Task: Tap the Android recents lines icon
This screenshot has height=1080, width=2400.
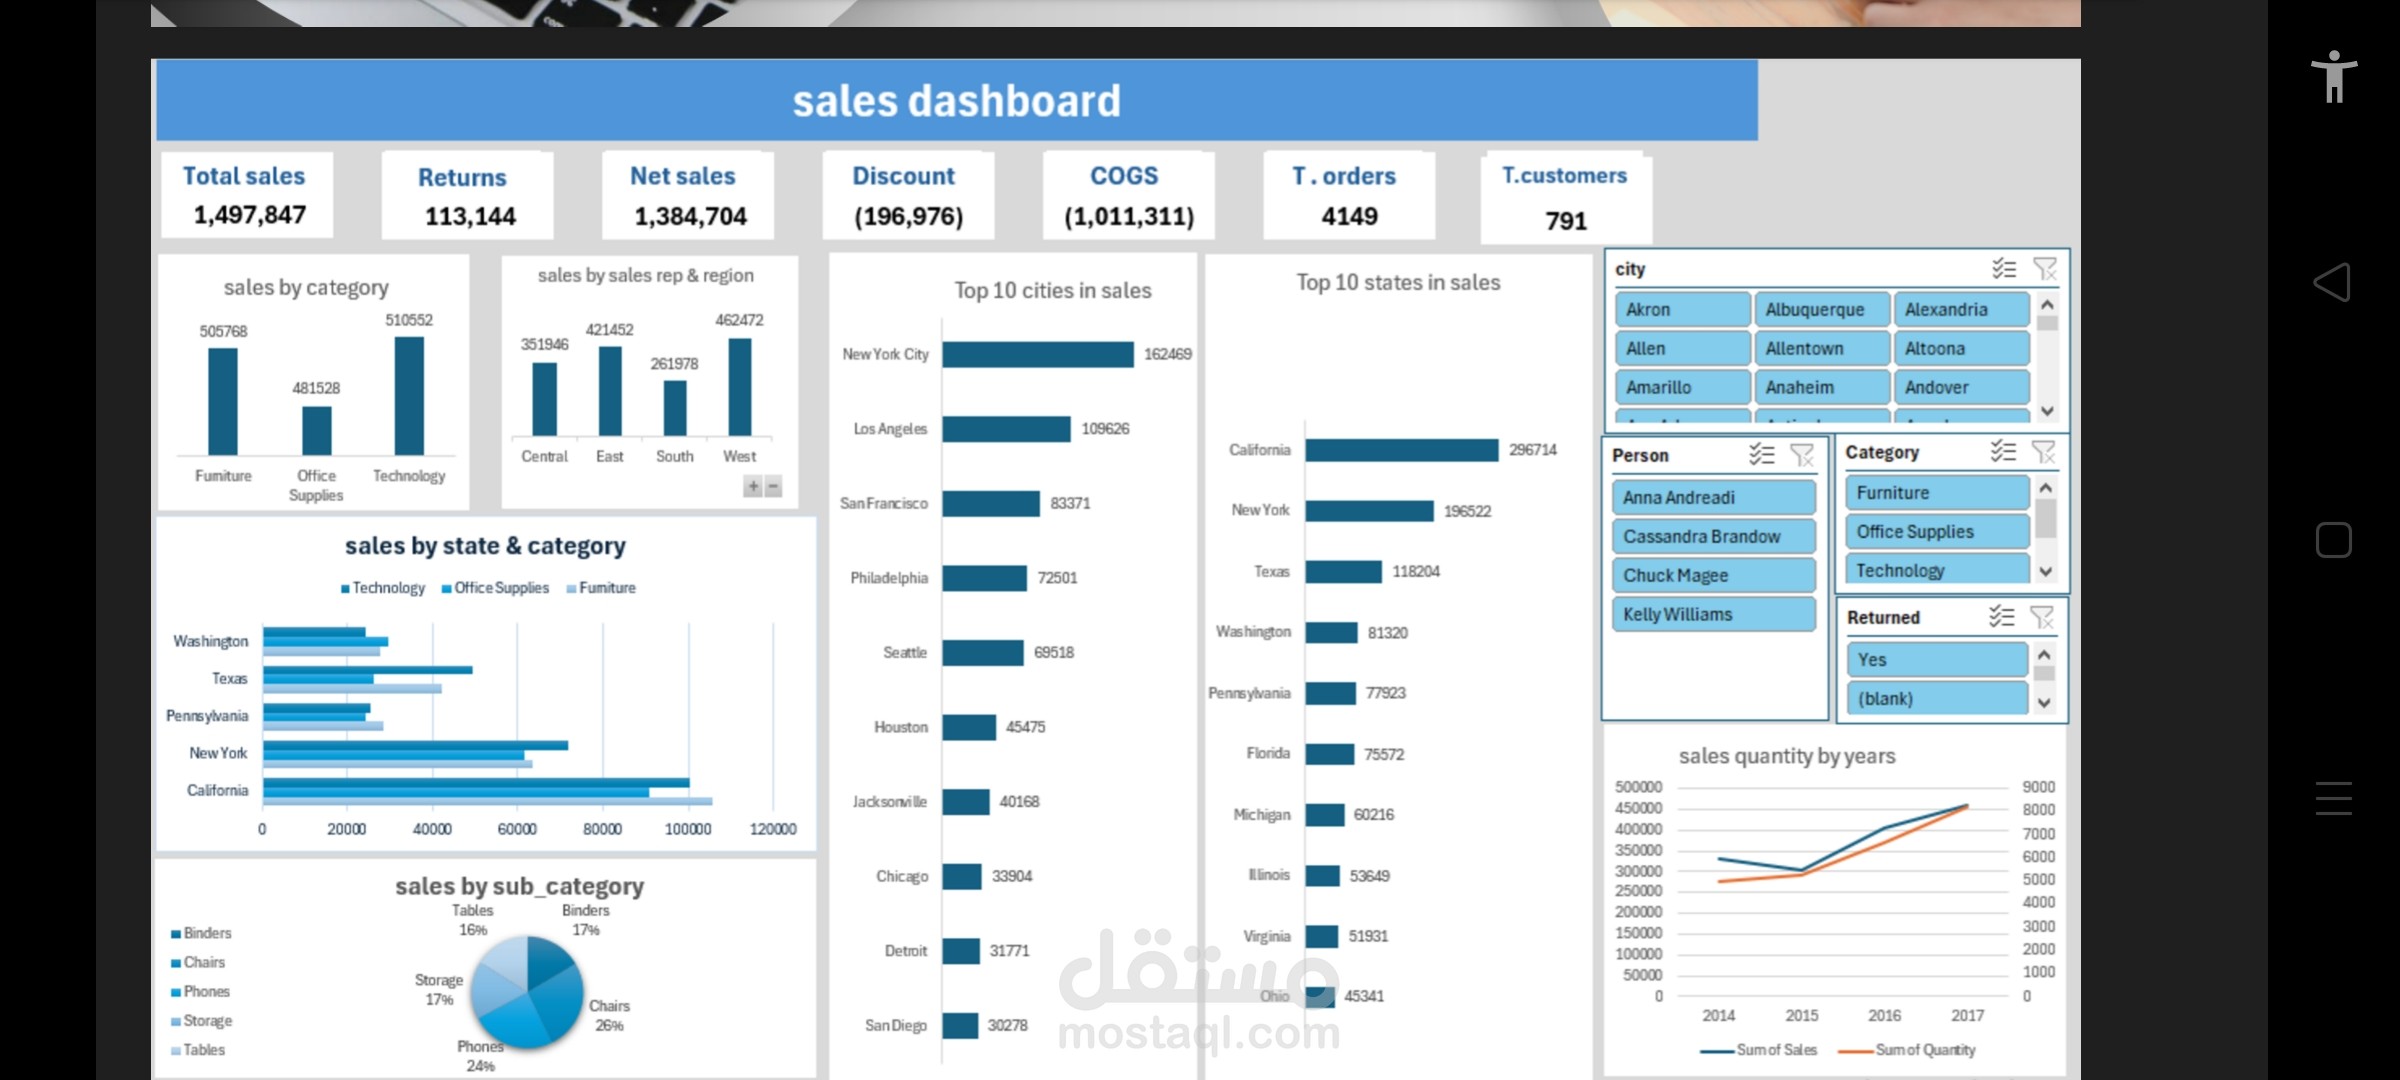Action: coord(2333,798)
